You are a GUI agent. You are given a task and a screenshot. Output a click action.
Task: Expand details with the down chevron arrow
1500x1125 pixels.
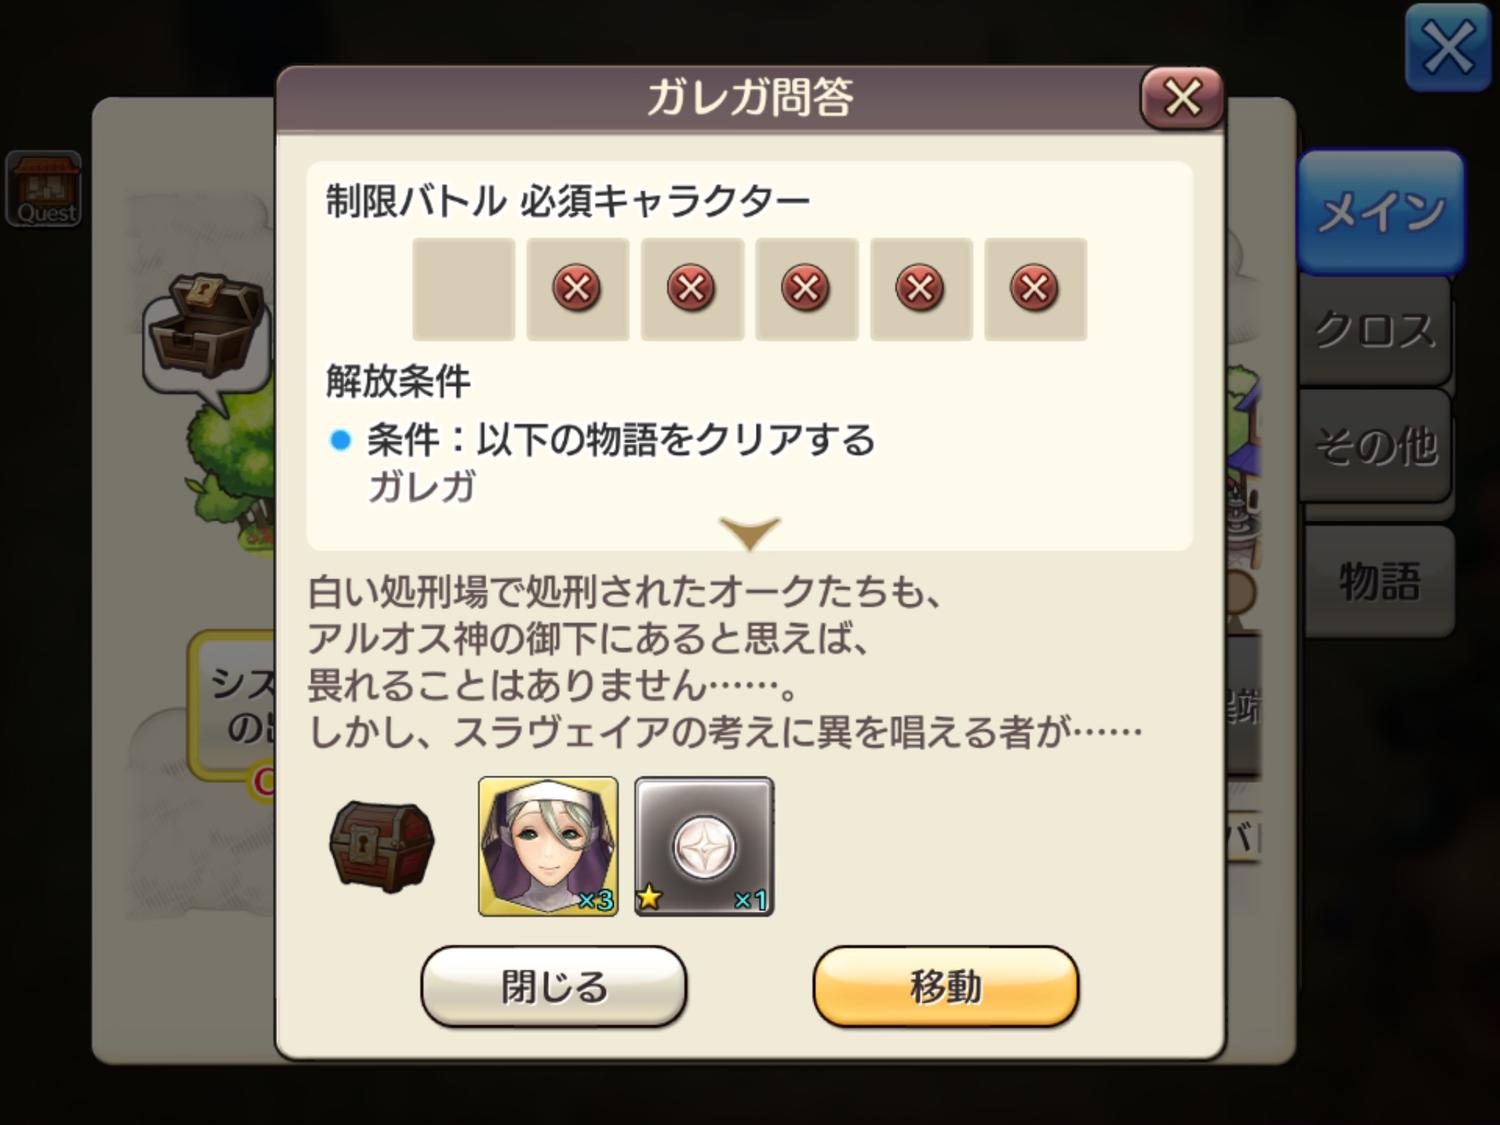[x=750, y=532]
